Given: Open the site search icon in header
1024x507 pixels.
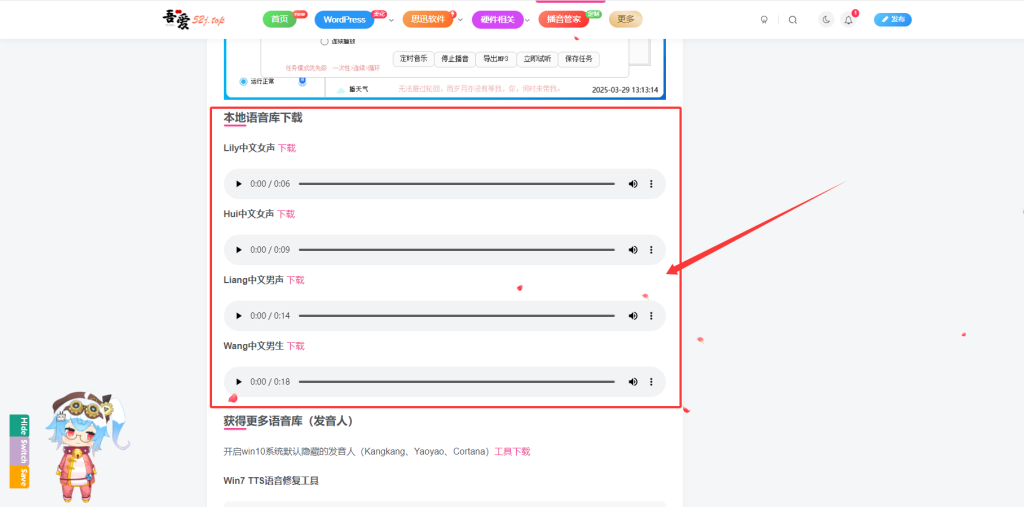Looking at the screenshot, I should click(x=793, y=19).
